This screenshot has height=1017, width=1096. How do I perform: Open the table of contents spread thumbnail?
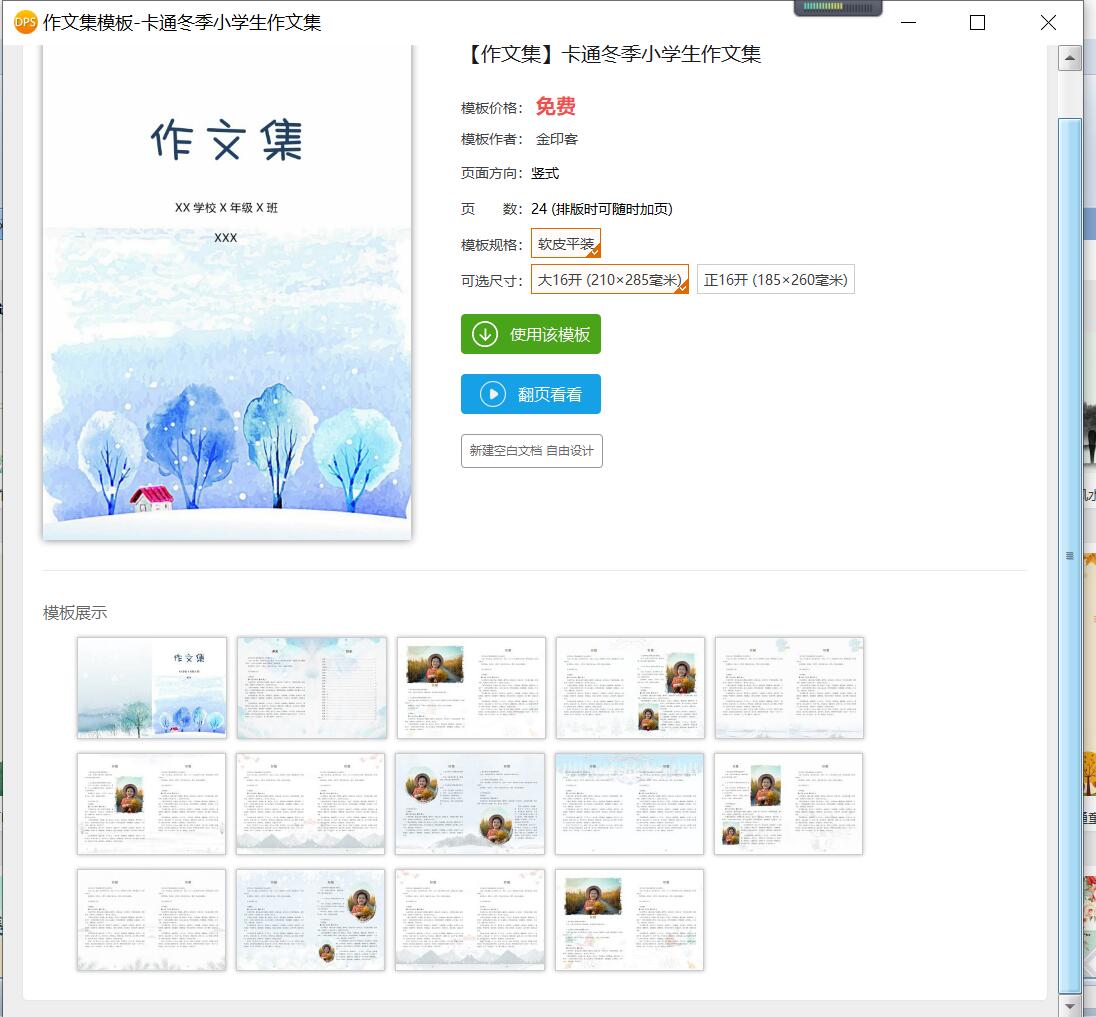[312, 688]
